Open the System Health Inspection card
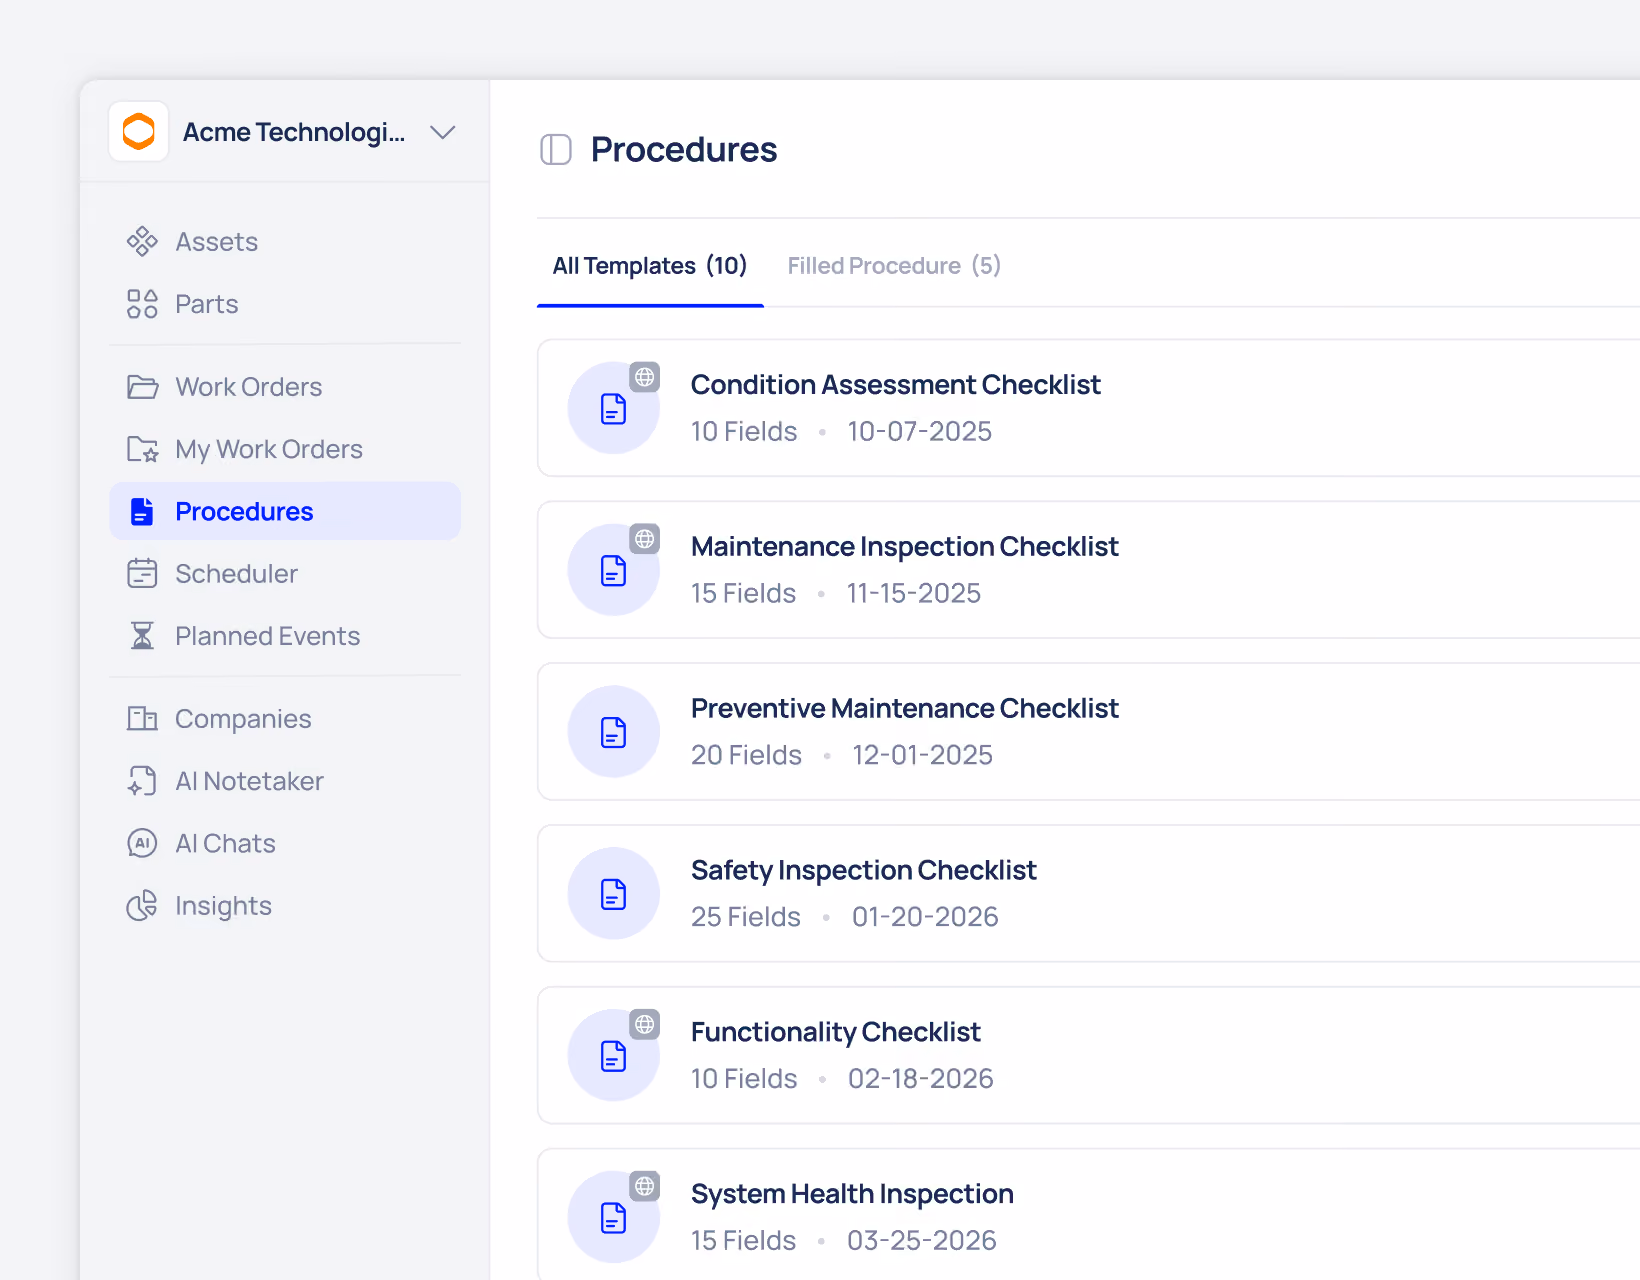Image resolution: width=1640 pixels, height=1280 pixels. (1089, 1214)
